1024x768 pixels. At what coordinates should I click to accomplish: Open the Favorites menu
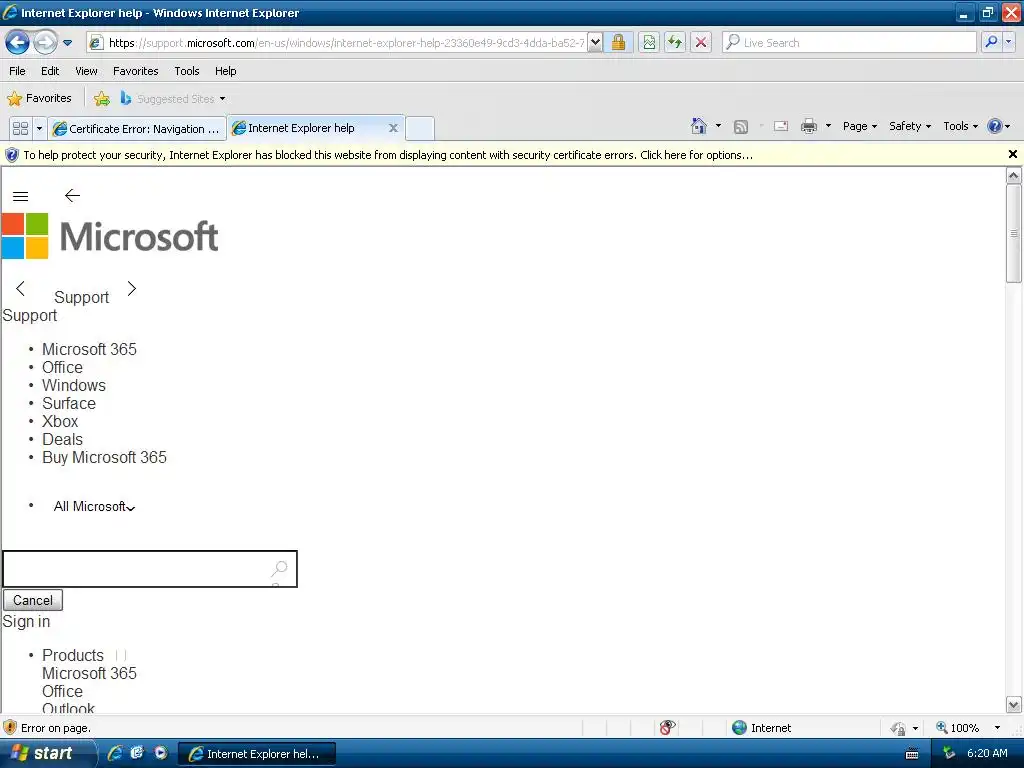(135, 71)
